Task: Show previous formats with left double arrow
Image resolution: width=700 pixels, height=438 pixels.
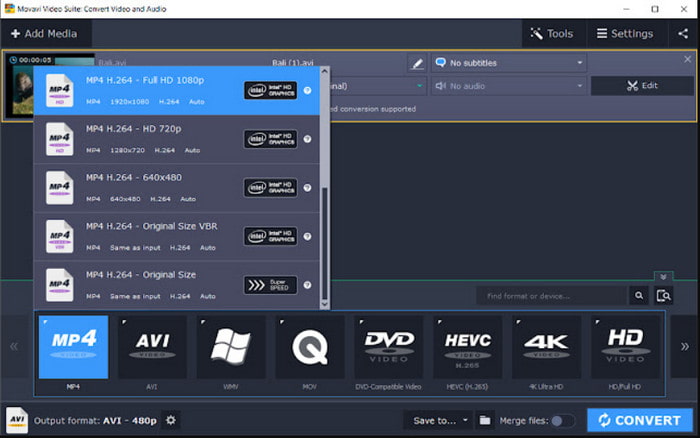Action: pos(14,346)
